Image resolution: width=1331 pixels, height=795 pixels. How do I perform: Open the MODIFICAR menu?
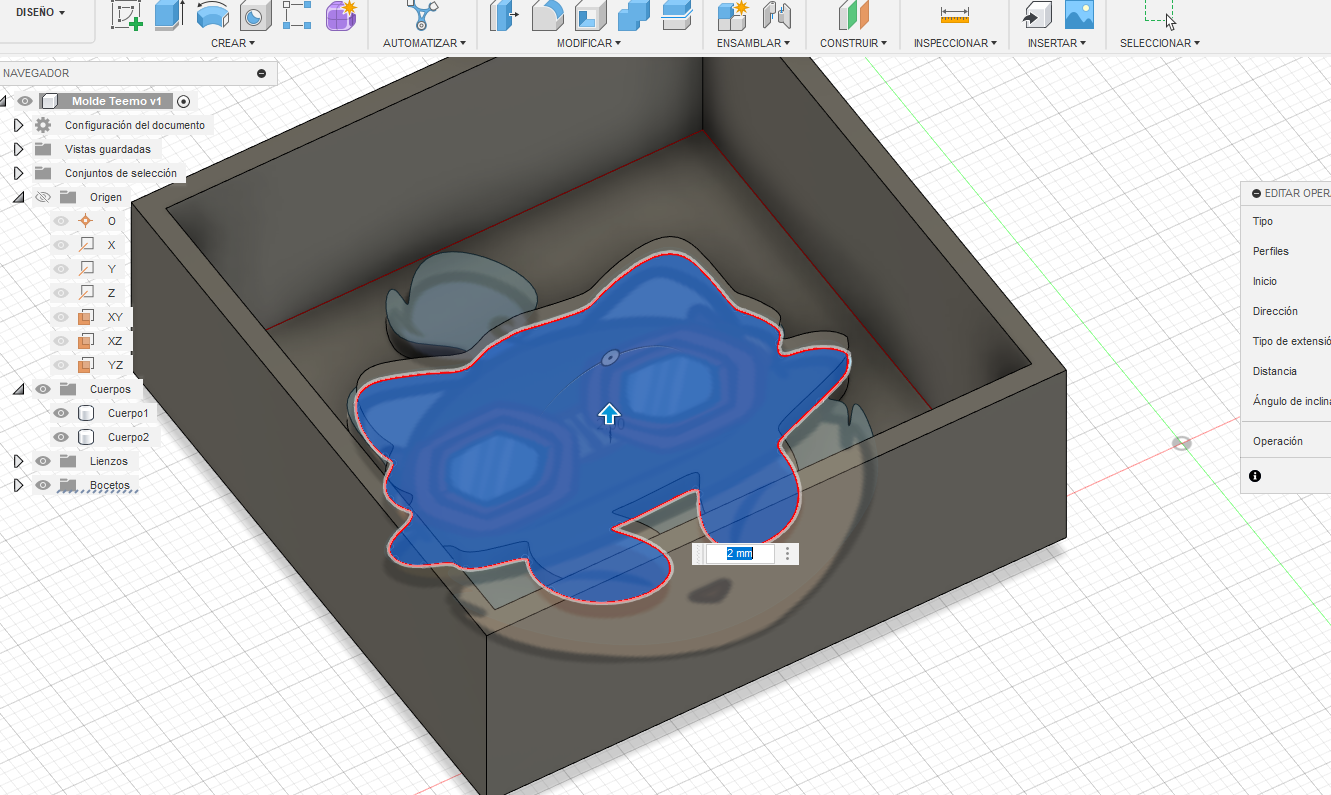pos(589,43)
